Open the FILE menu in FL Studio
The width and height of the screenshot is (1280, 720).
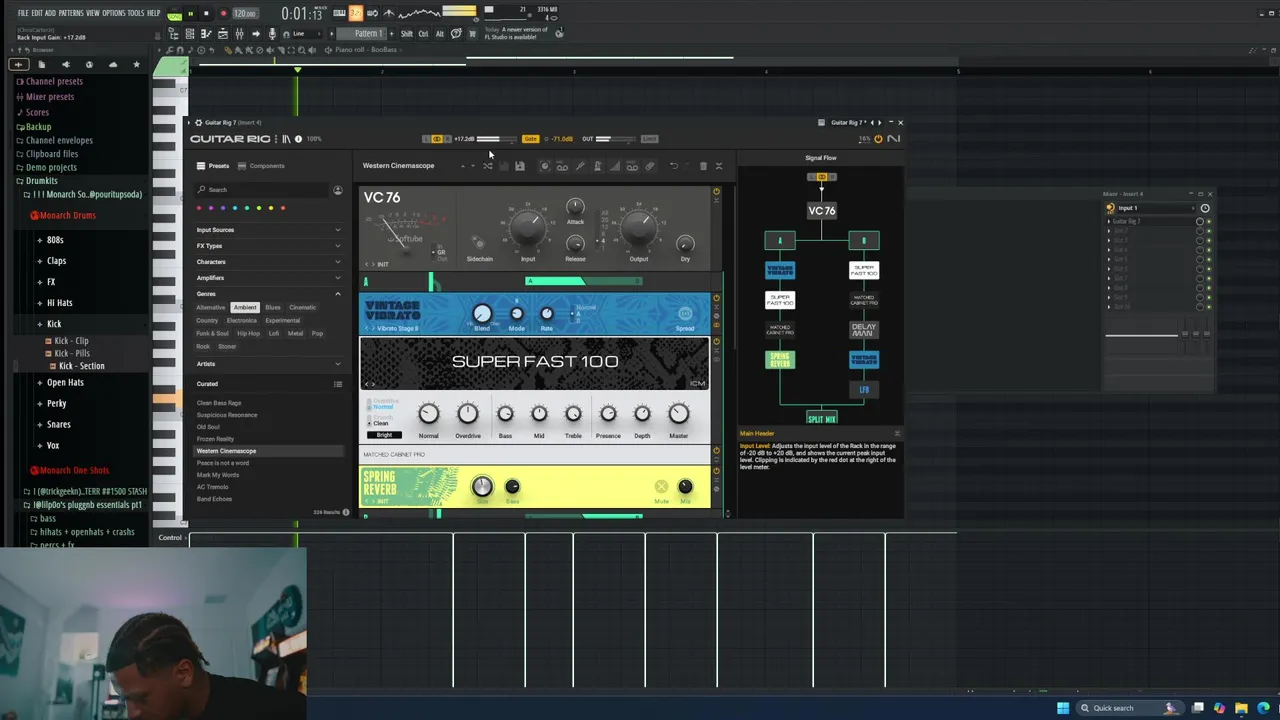23,13
